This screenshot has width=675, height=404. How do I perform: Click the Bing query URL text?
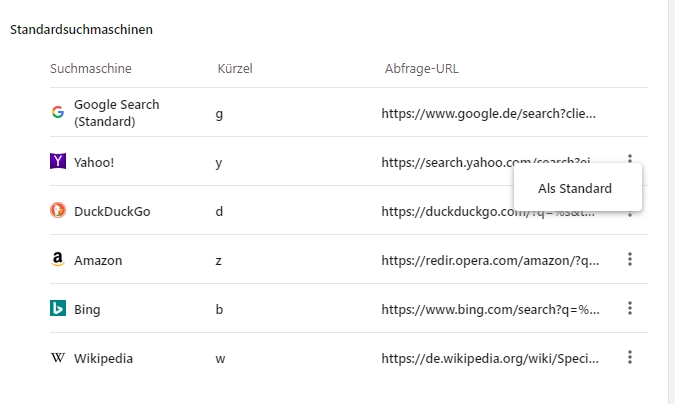point(490,309)
